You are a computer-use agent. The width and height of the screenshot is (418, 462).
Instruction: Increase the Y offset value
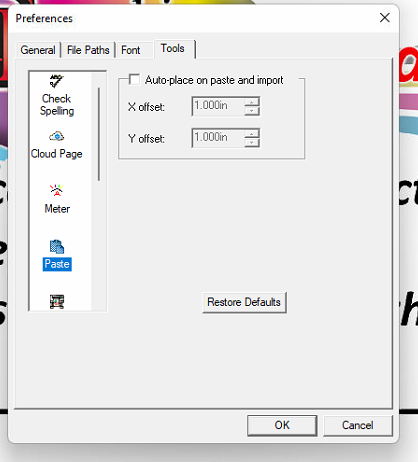(x=252, y=134)
